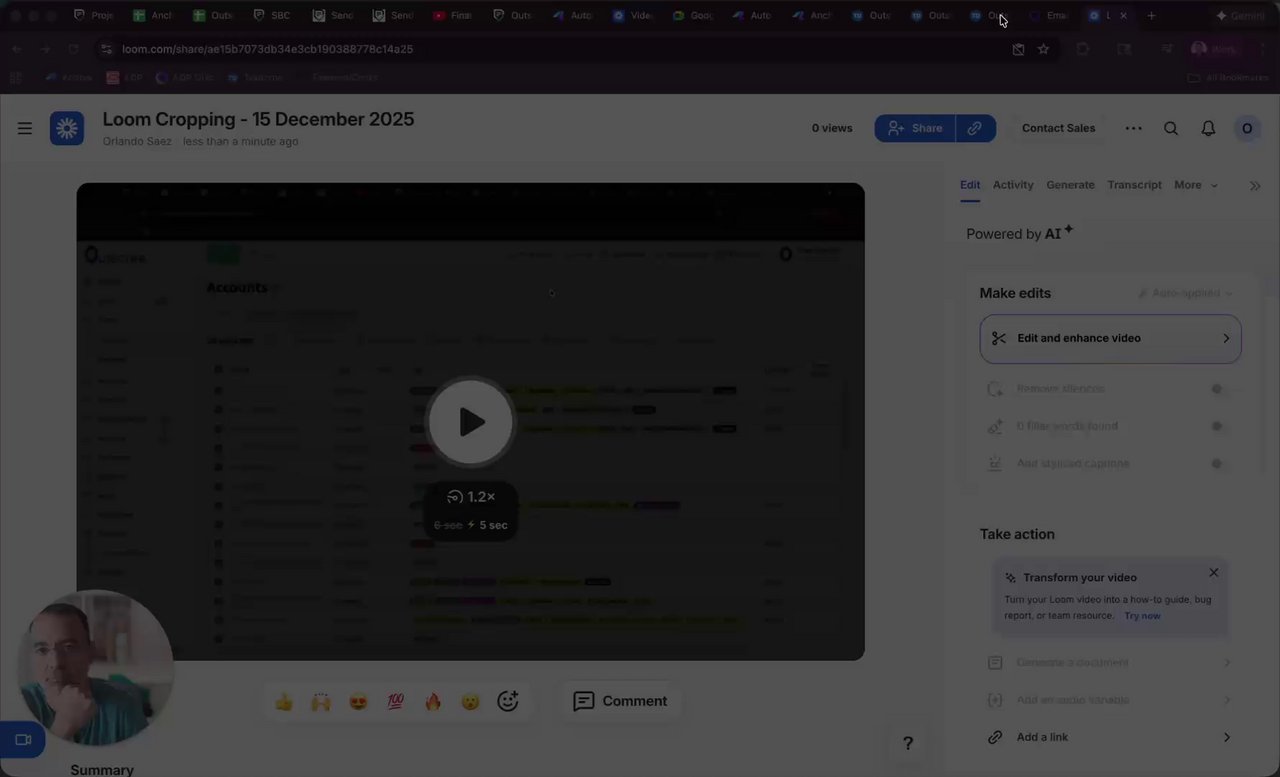The image size is (1280, 777).
Task: Click the webcam bubble thumbnail
Action: 96,668
